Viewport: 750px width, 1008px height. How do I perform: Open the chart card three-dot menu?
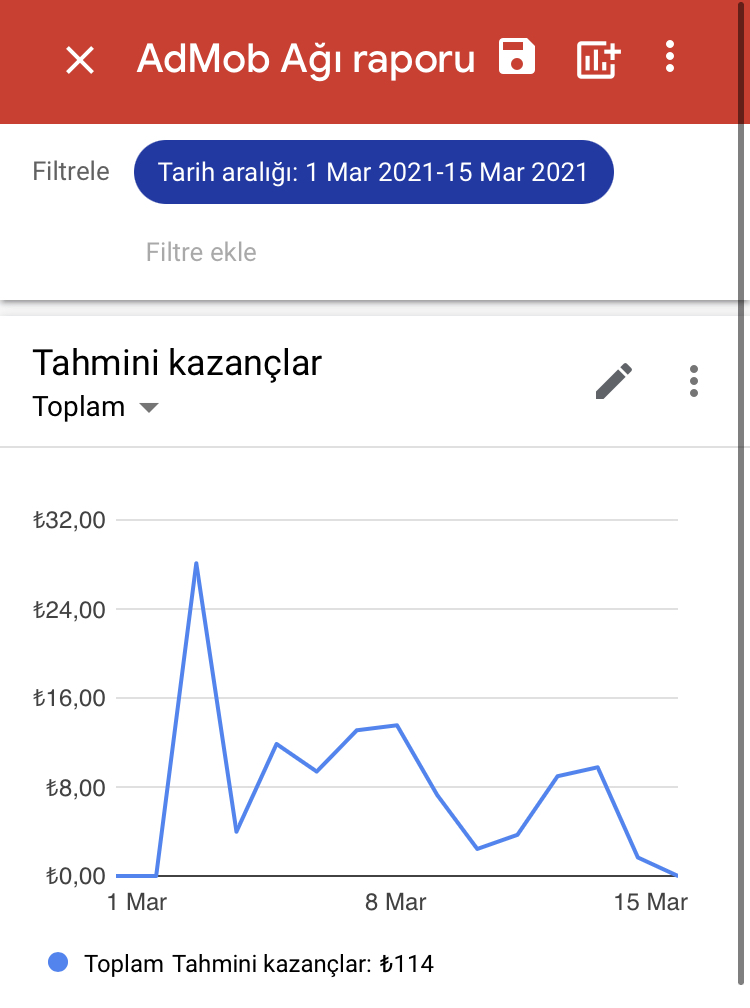point(693,381)
